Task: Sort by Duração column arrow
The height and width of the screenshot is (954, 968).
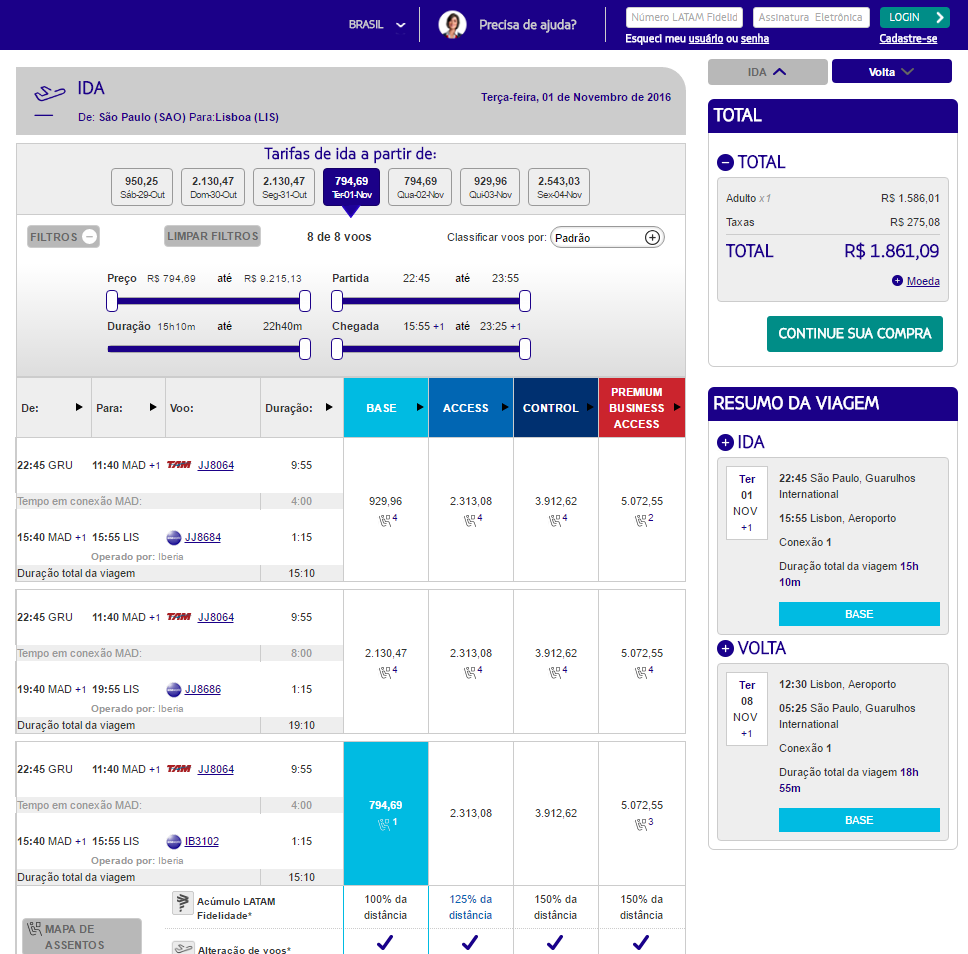Action: pyautogui.click(x=329, y=407)
